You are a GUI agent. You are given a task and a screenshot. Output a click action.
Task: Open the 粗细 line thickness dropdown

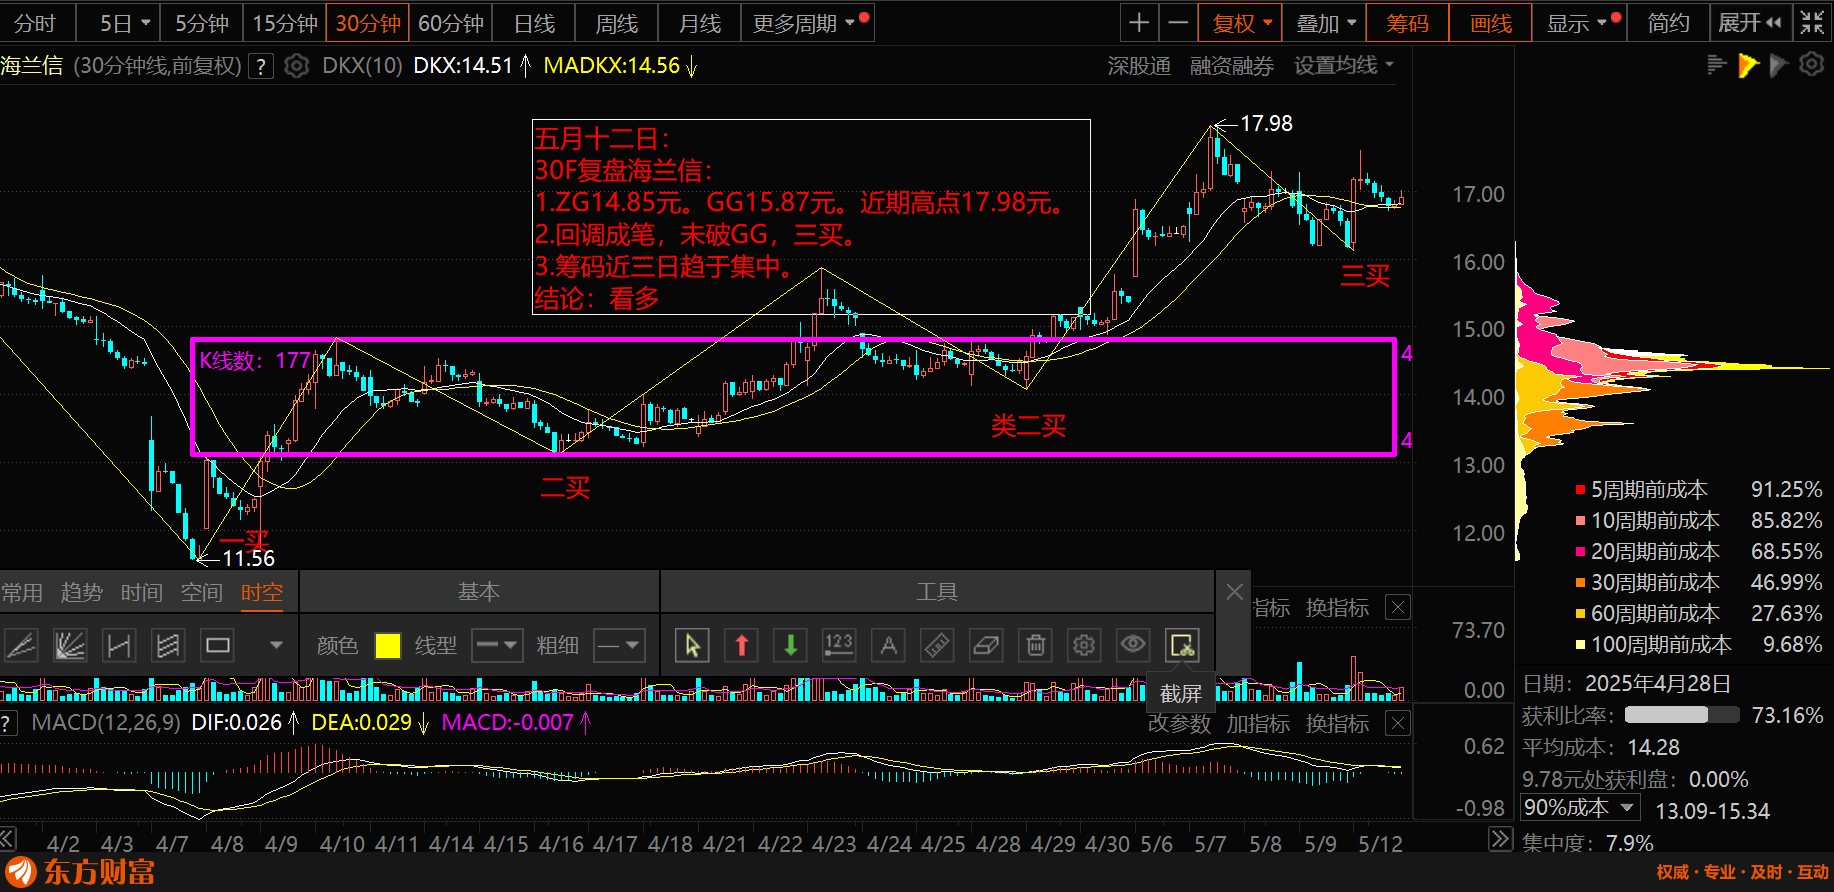click(x=619, y=645)
